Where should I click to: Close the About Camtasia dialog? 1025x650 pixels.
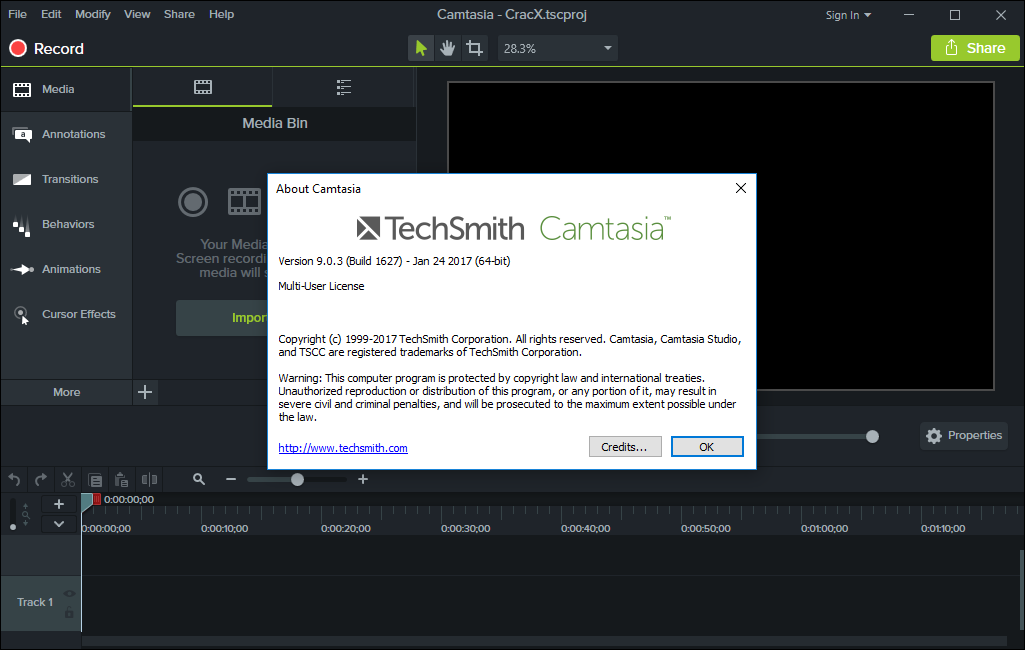(741, 188)
